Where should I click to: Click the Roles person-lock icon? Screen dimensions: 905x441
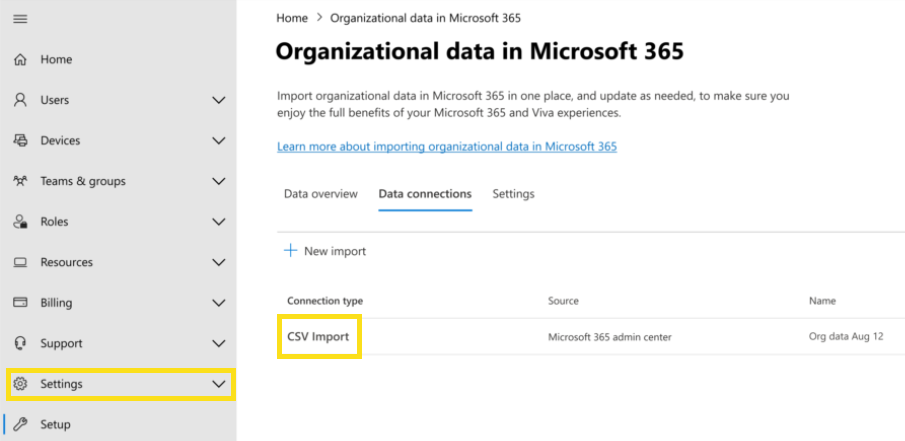click(x=20, y=222)
